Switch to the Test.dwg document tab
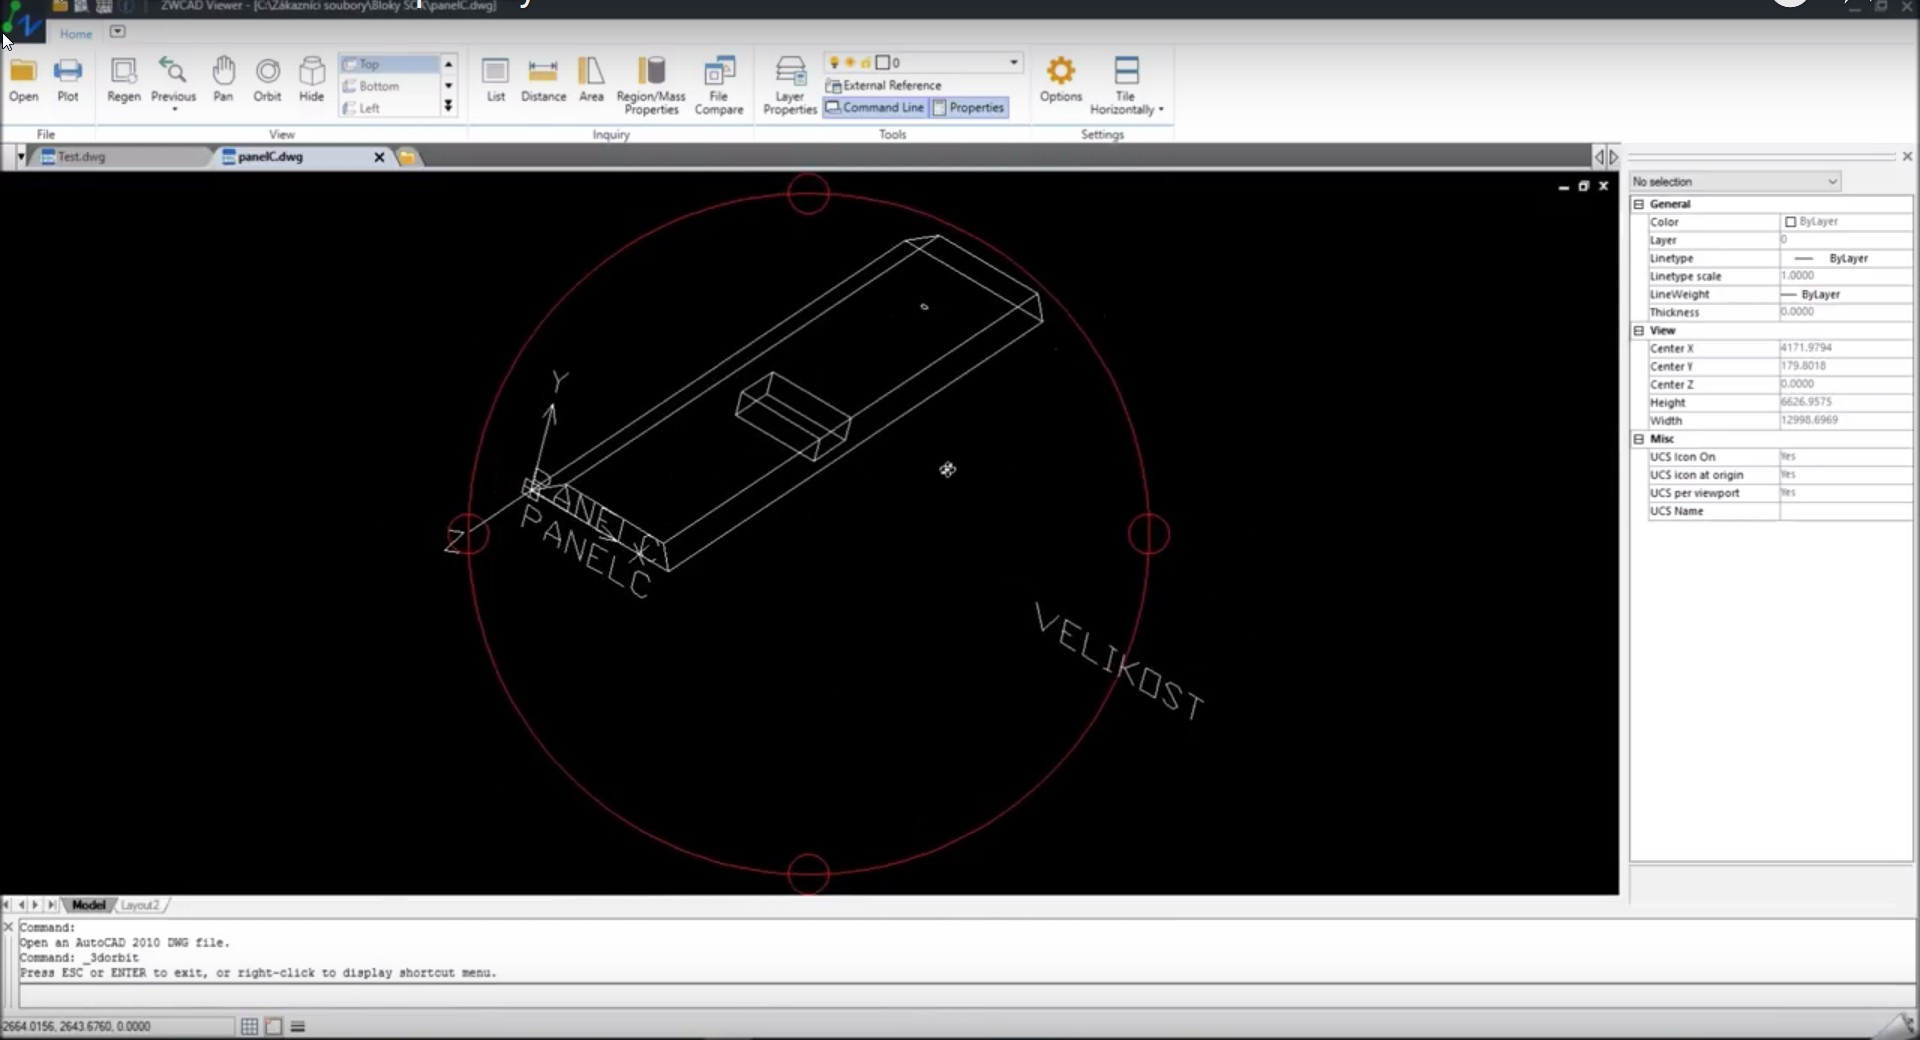The height and width of the screenshot is (1040, 1920). click(81, 157)
